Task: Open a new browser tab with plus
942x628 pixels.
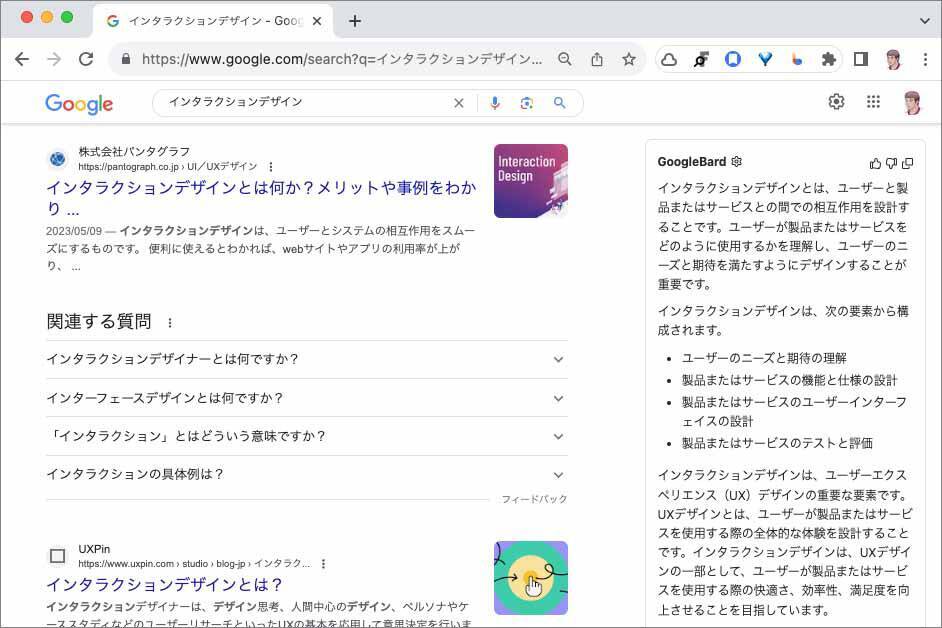Action: coord(355,21)
